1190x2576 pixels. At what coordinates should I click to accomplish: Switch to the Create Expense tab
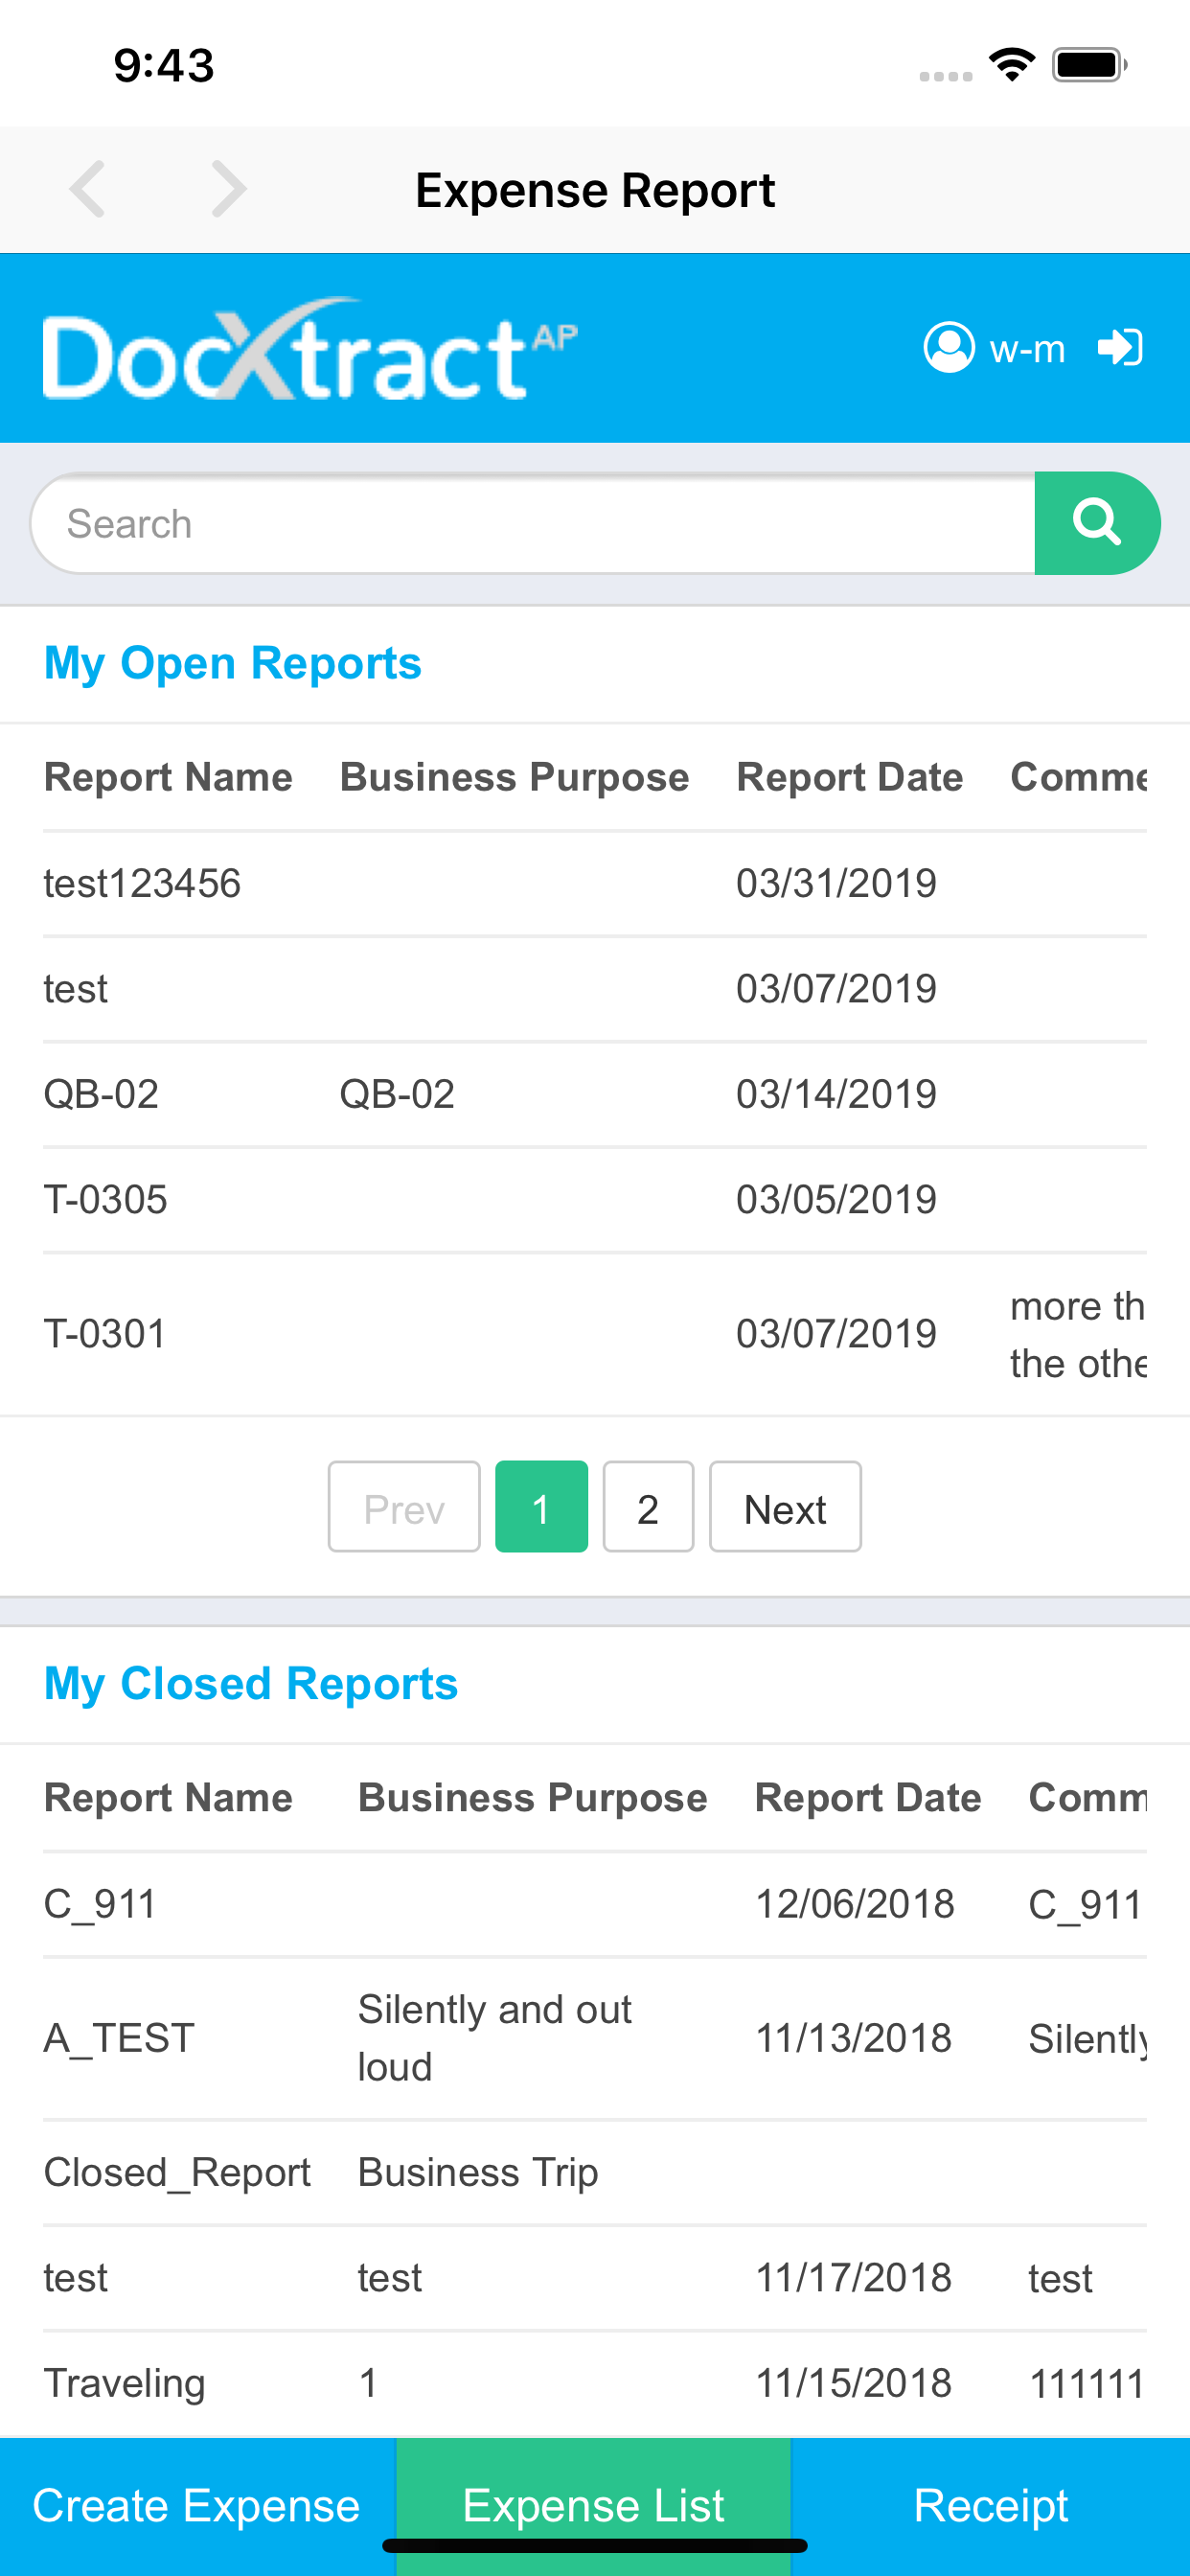tap(197, 2506)
